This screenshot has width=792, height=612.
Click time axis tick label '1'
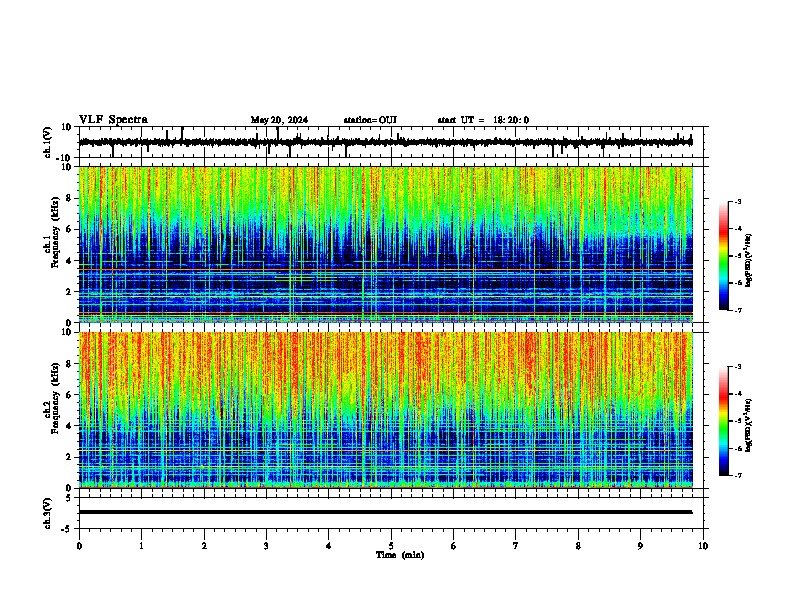[x=141, y=546]
